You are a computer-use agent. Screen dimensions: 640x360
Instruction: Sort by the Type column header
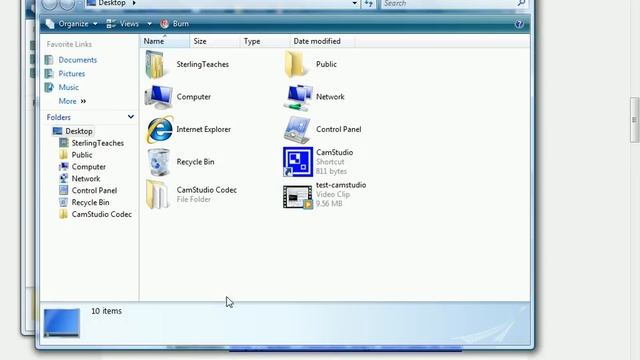tap(264, 41)
